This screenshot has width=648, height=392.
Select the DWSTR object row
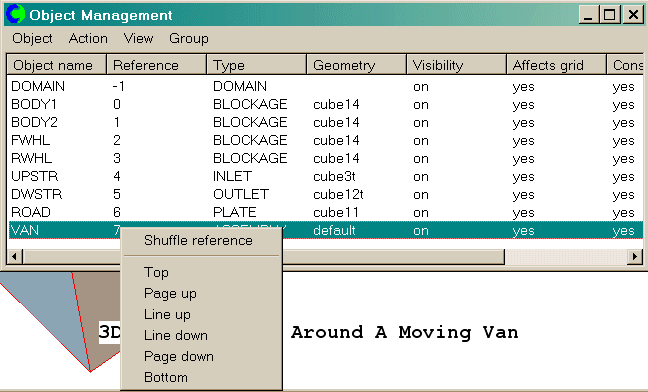[x=325, y=195]
